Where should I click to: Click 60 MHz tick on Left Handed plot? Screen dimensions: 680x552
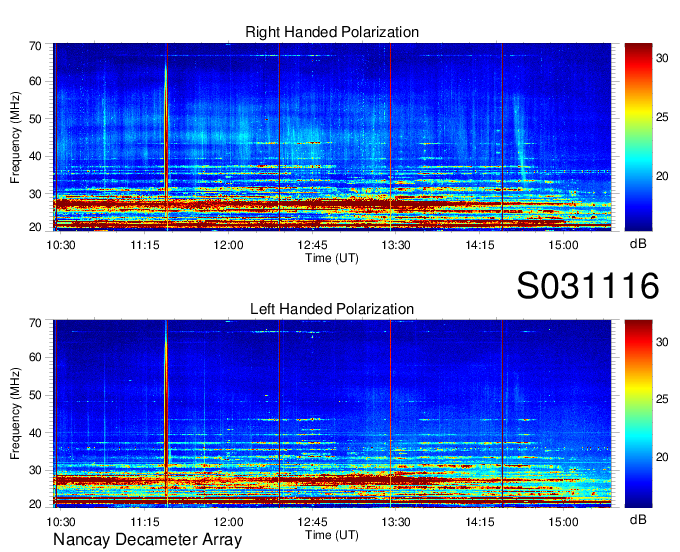click(36, 357)
